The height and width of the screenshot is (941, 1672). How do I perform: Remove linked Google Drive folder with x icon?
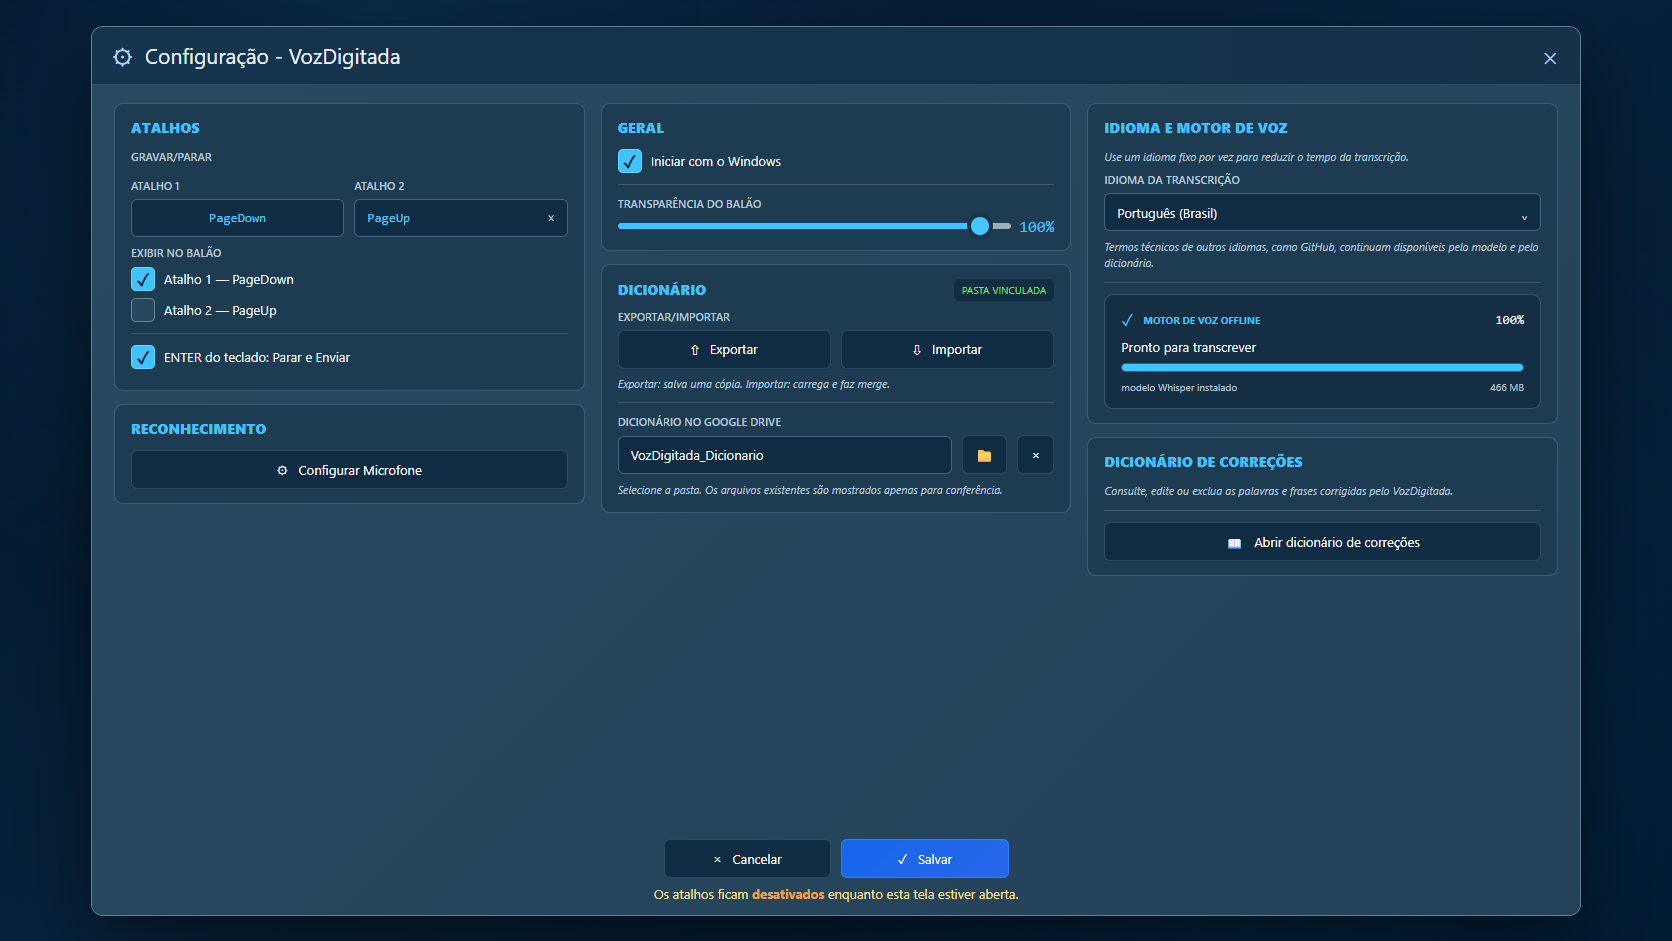1035,455
